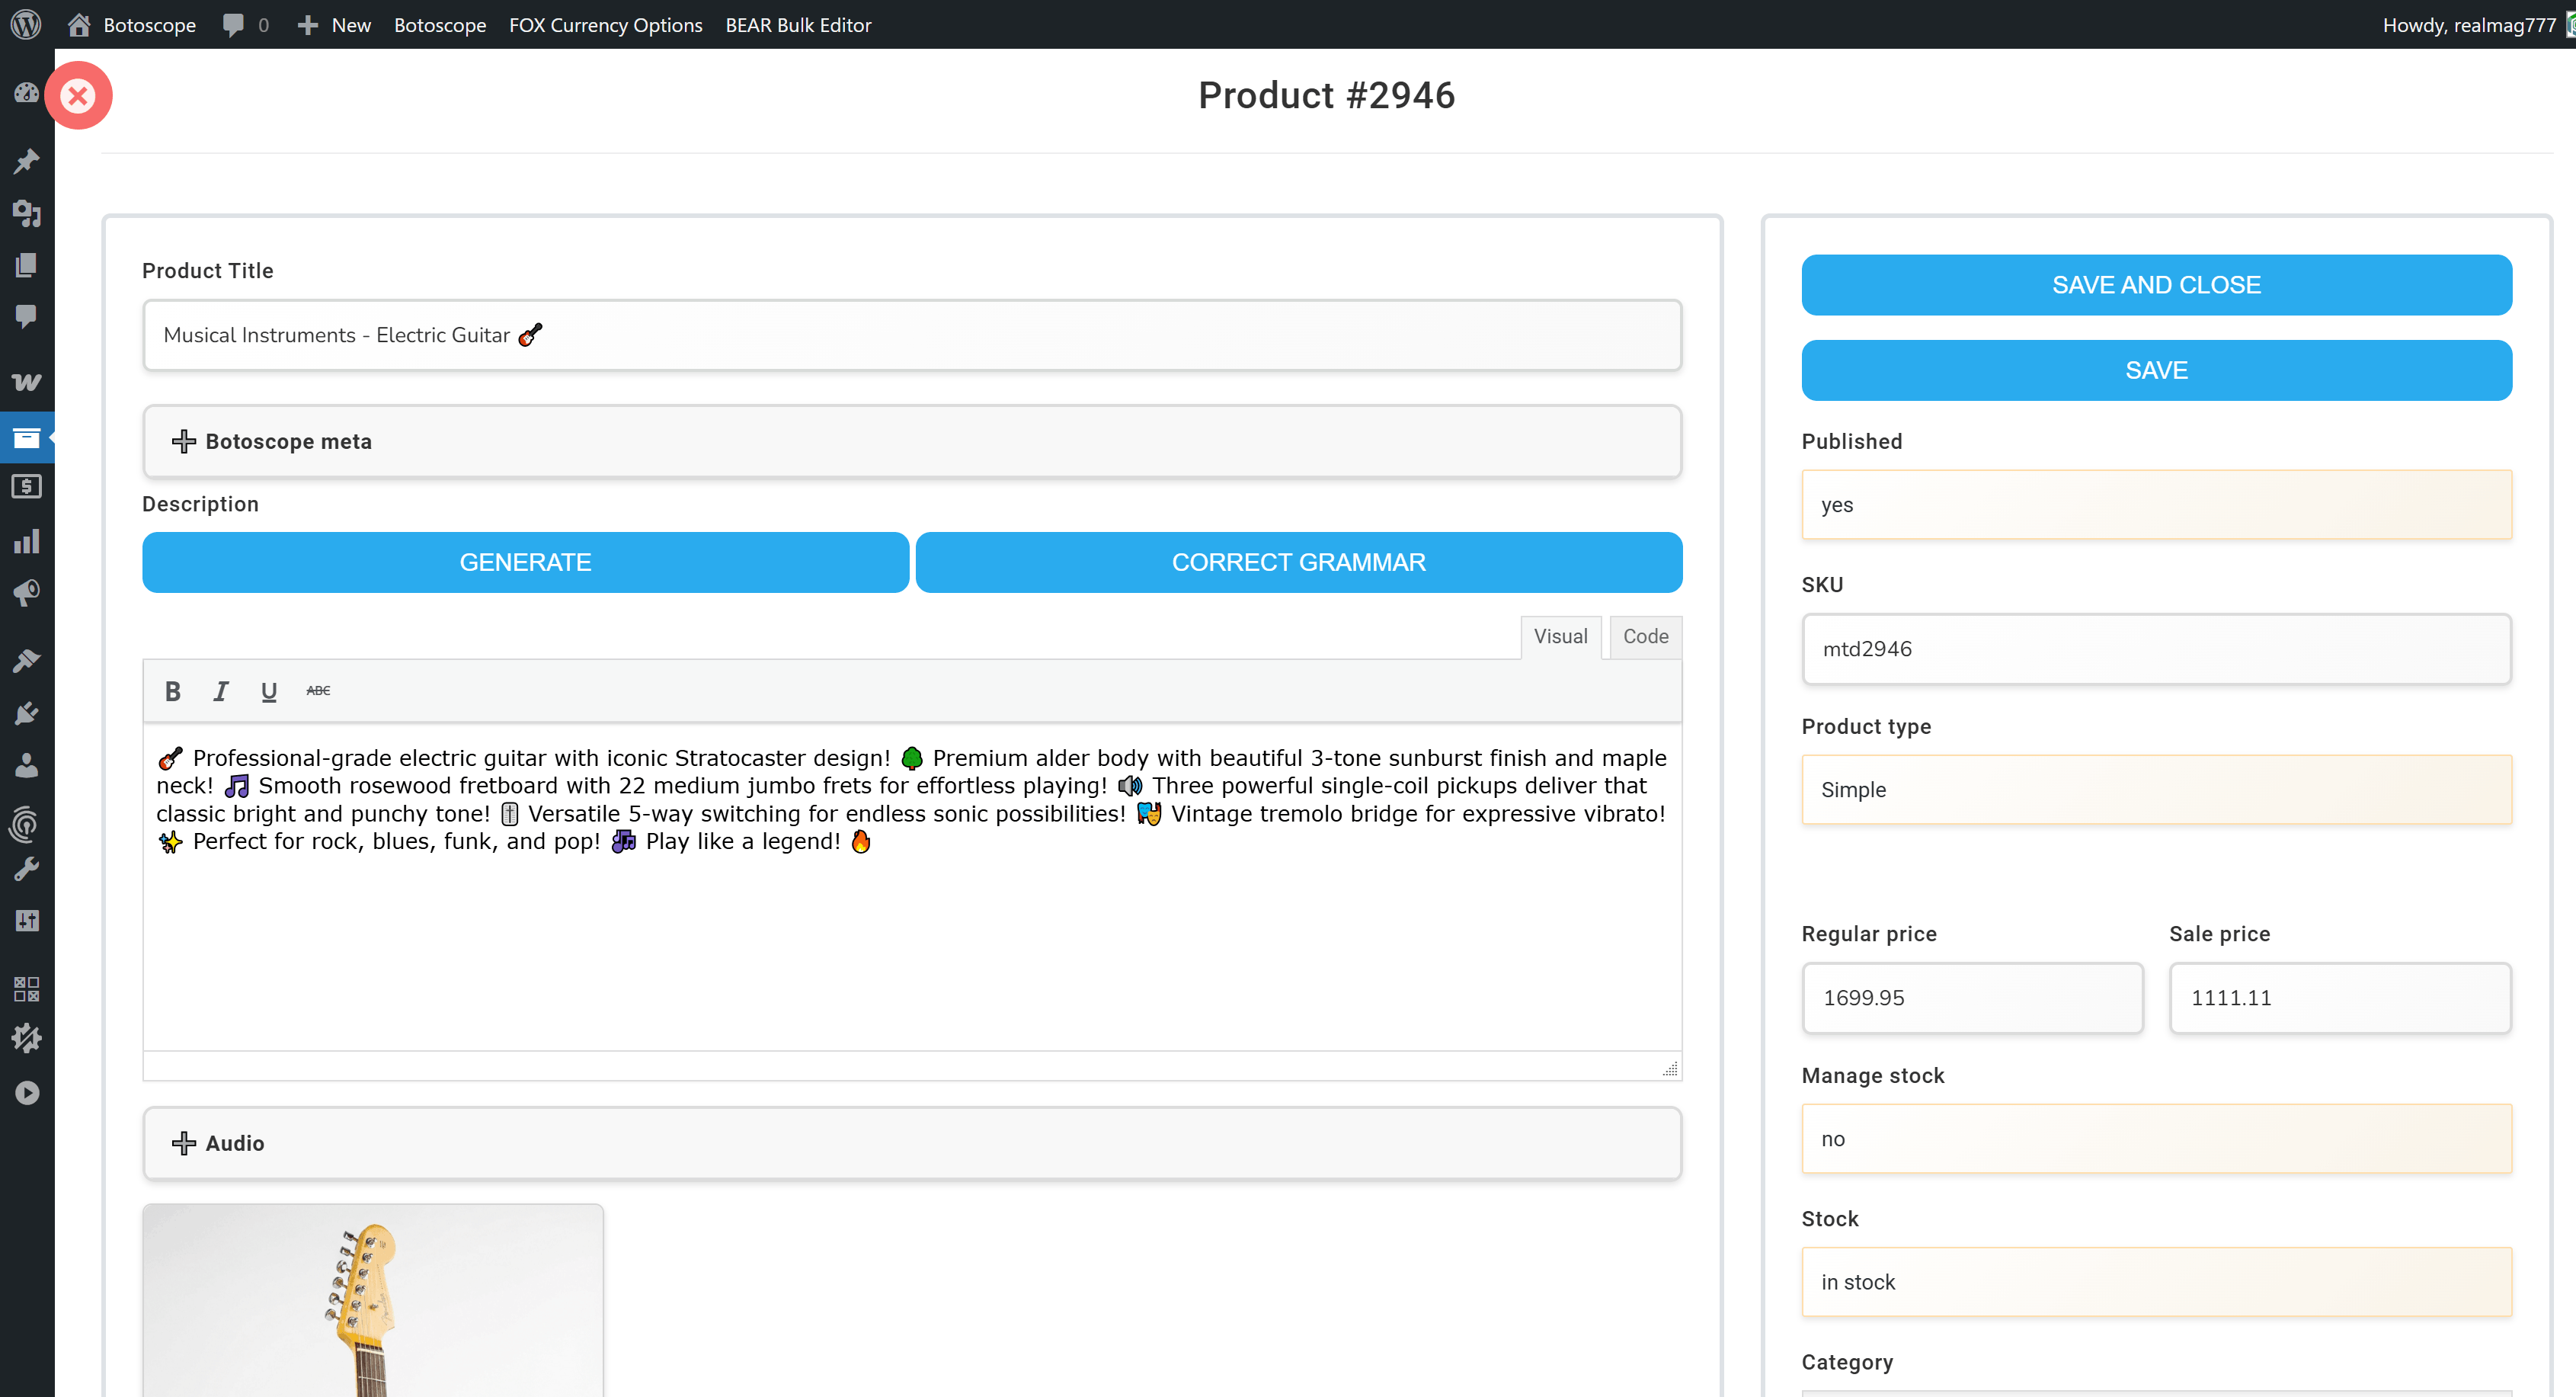Open the Published yes dropdown

pyautogui.click(x=2155, y=504)
